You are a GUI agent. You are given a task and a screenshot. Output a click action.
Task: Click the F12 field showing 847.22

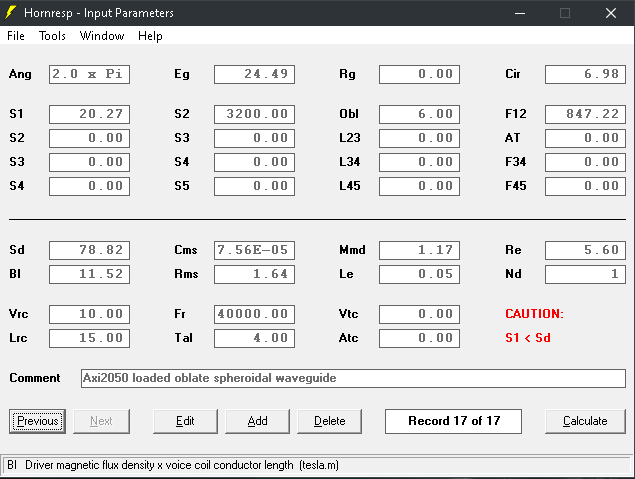pyautogui.click(x=585, y=114)
